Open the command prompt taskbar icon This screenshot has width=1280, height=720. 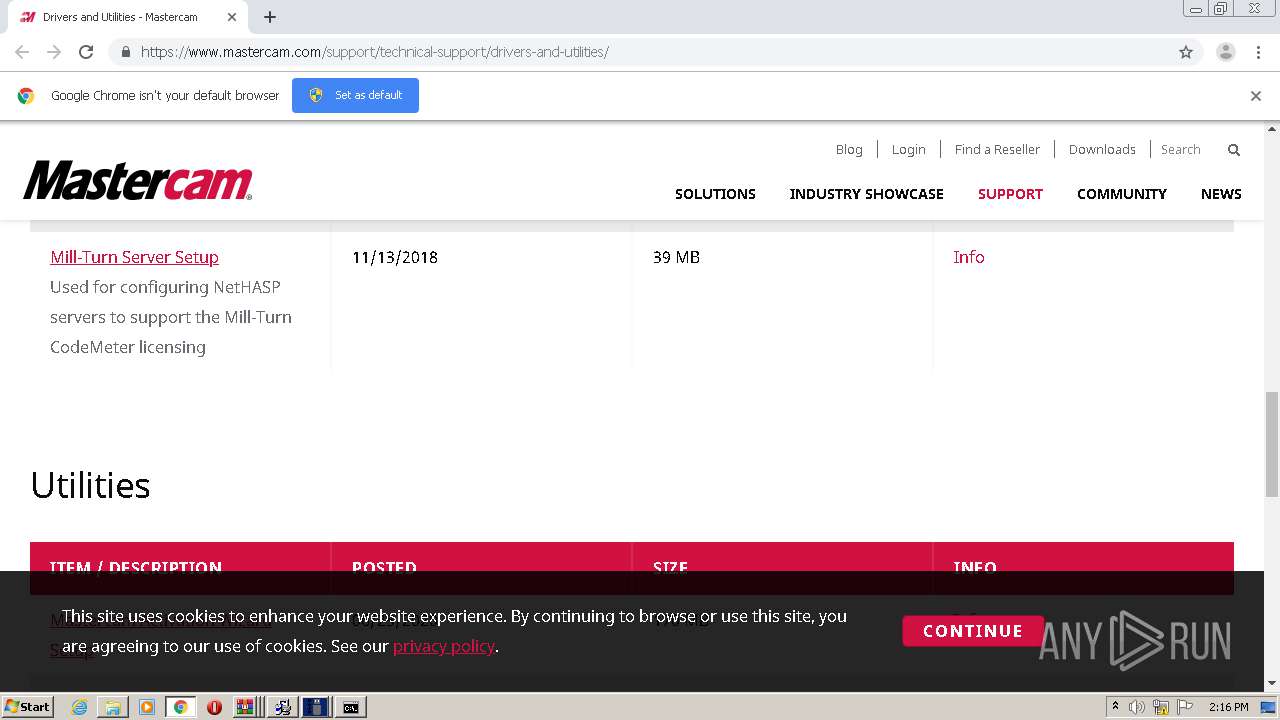tap(350, 707)
